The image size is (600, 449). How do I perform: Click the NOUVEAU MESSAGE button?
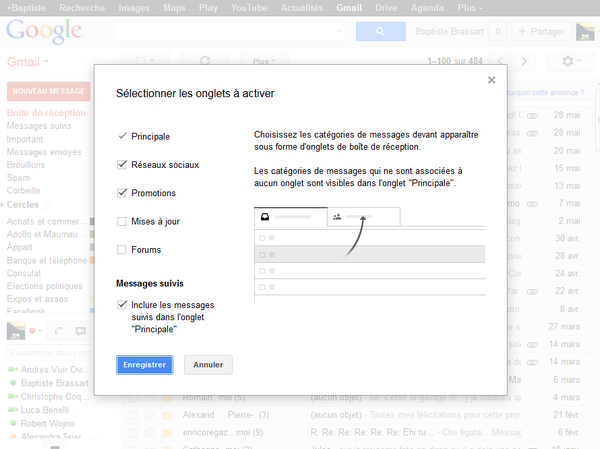pyautogui.click(x=49, y=91)
